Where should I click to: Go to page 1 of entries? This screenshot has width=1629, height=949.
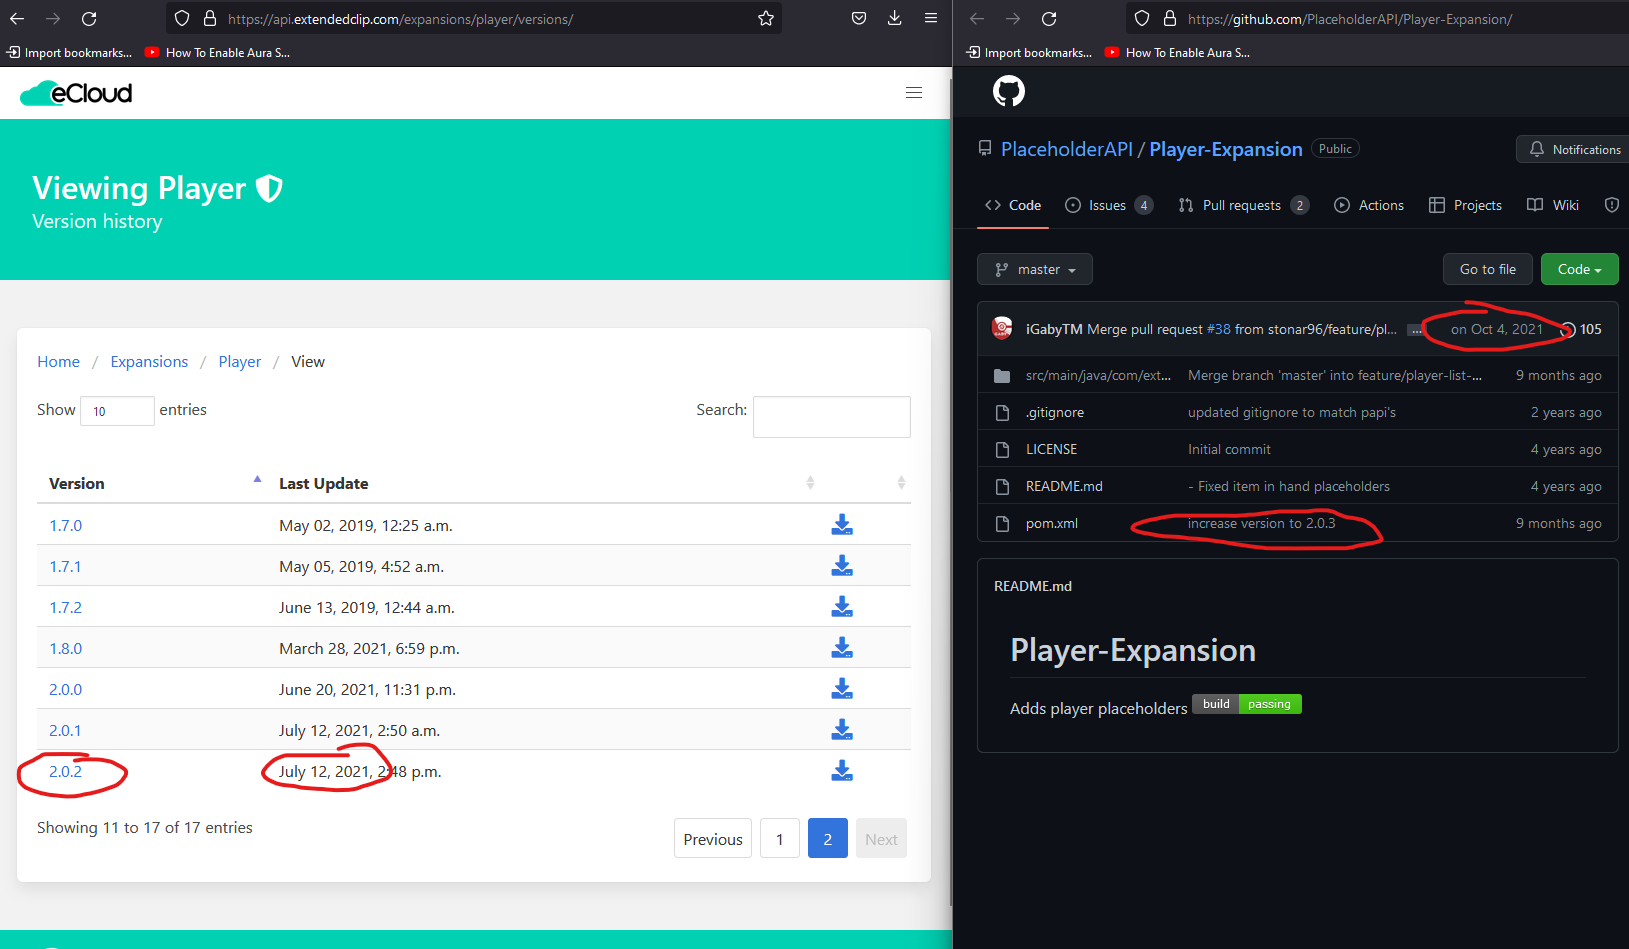click(780, 838)
